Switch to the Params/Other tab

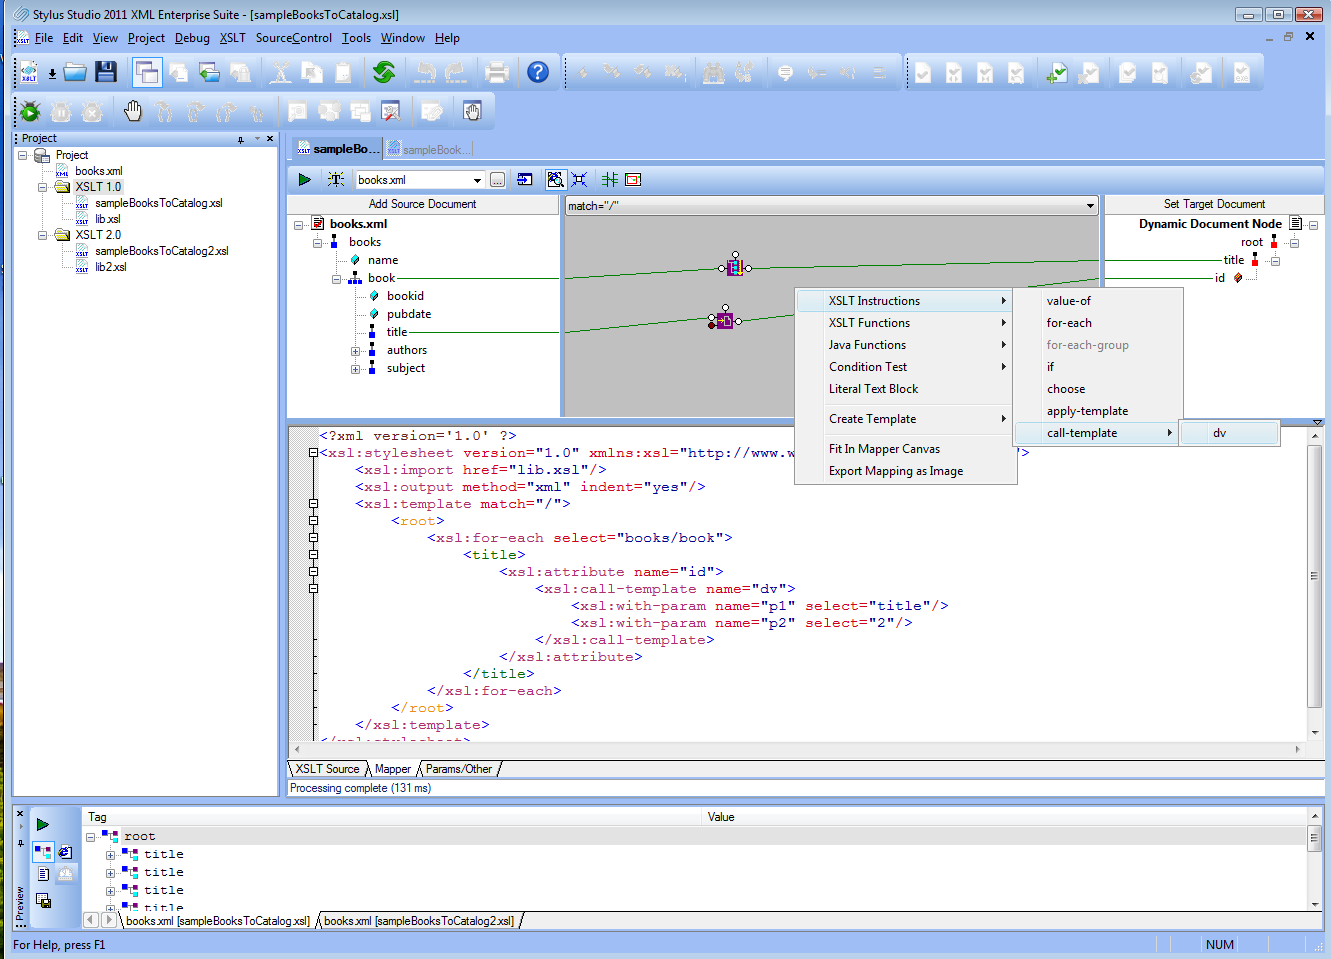[459, 769]
